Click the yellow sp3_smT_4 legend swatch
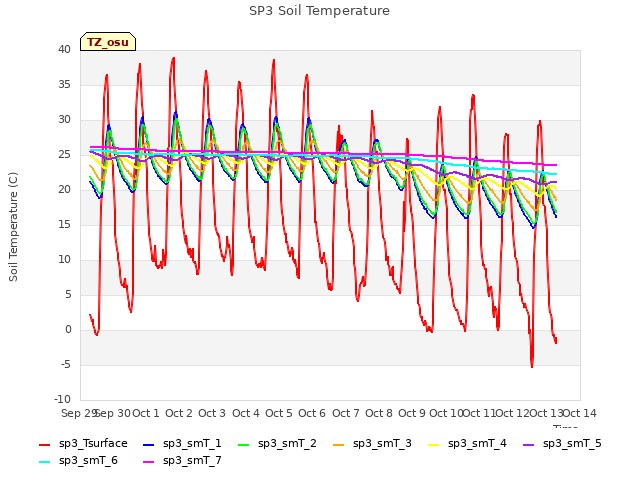 pos(433,444)
